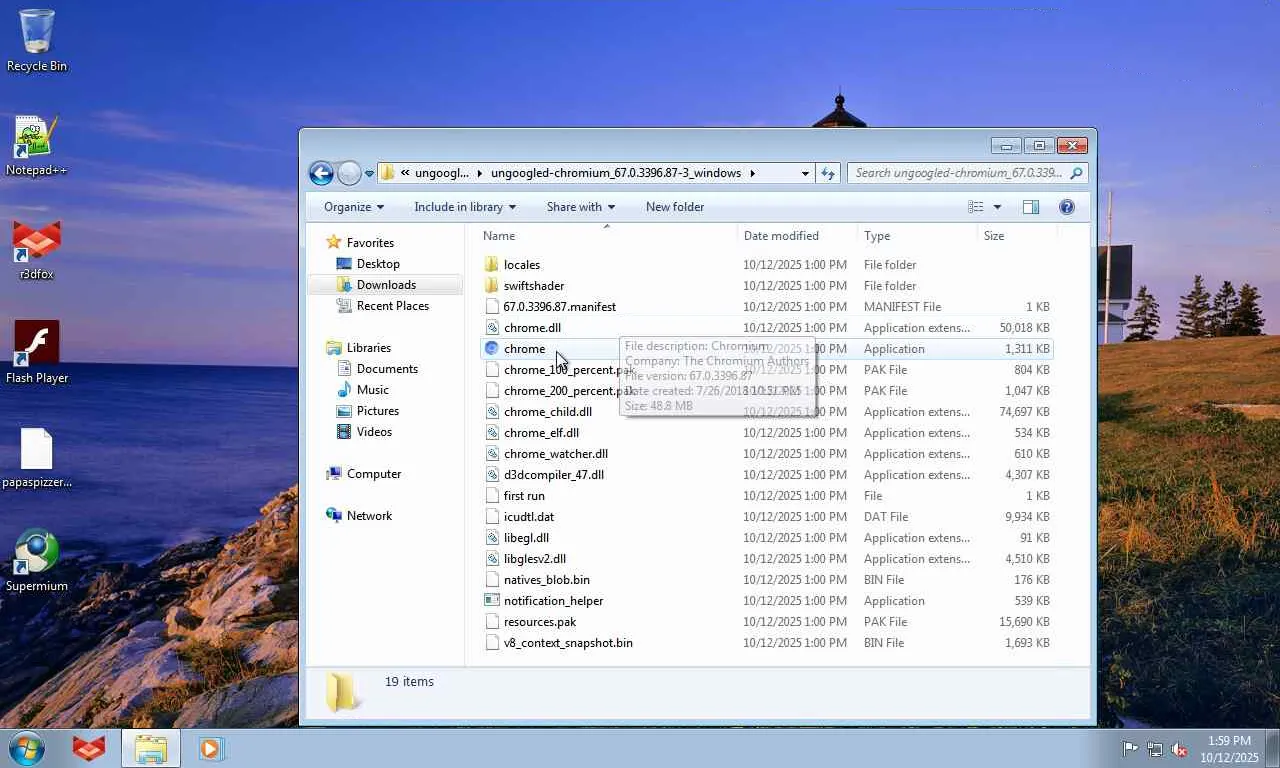Image resolution: width=1280 pixels, height=768 pixels.
Task: Open Action Center flag in tray
Action: [1130, 749]
